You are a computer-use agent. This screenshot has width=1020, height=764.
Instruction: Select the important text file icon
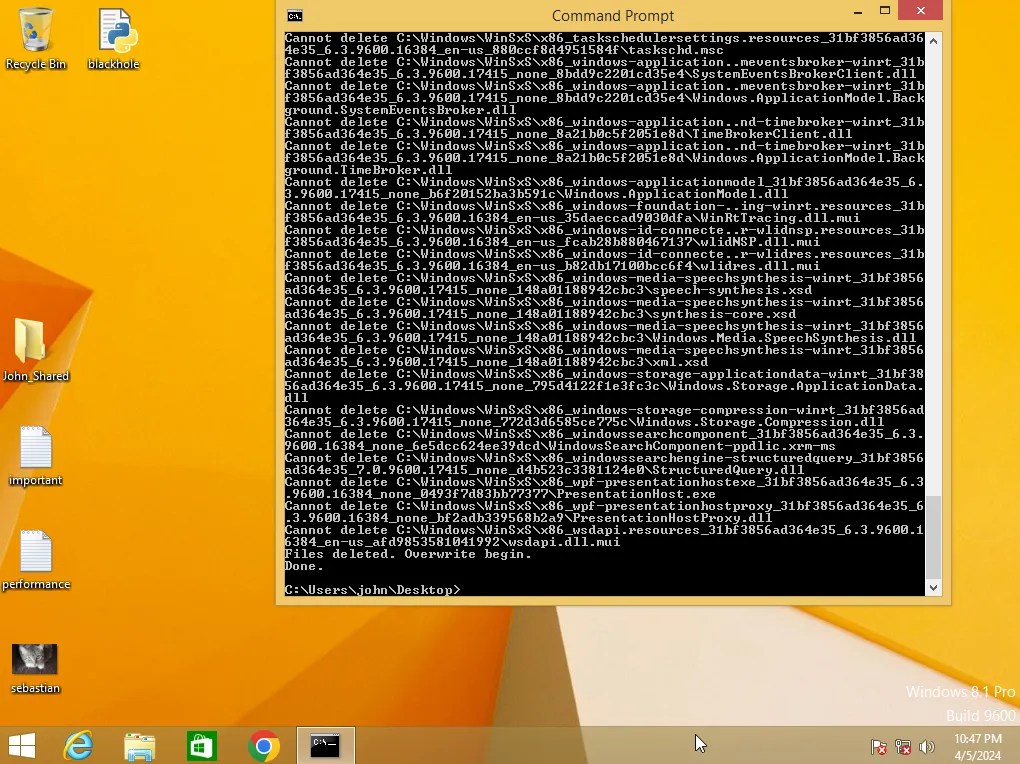(x=36, y=449)
